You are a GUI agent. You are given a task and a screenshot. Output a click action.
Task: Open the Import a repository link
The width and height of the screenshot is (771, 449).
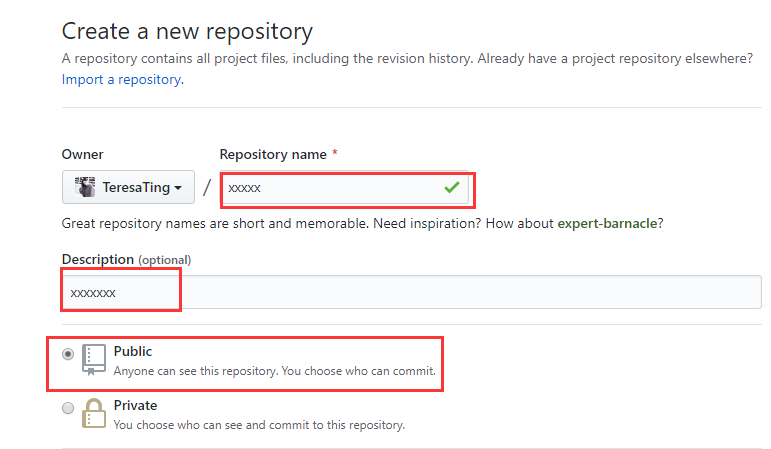point(123,80)
